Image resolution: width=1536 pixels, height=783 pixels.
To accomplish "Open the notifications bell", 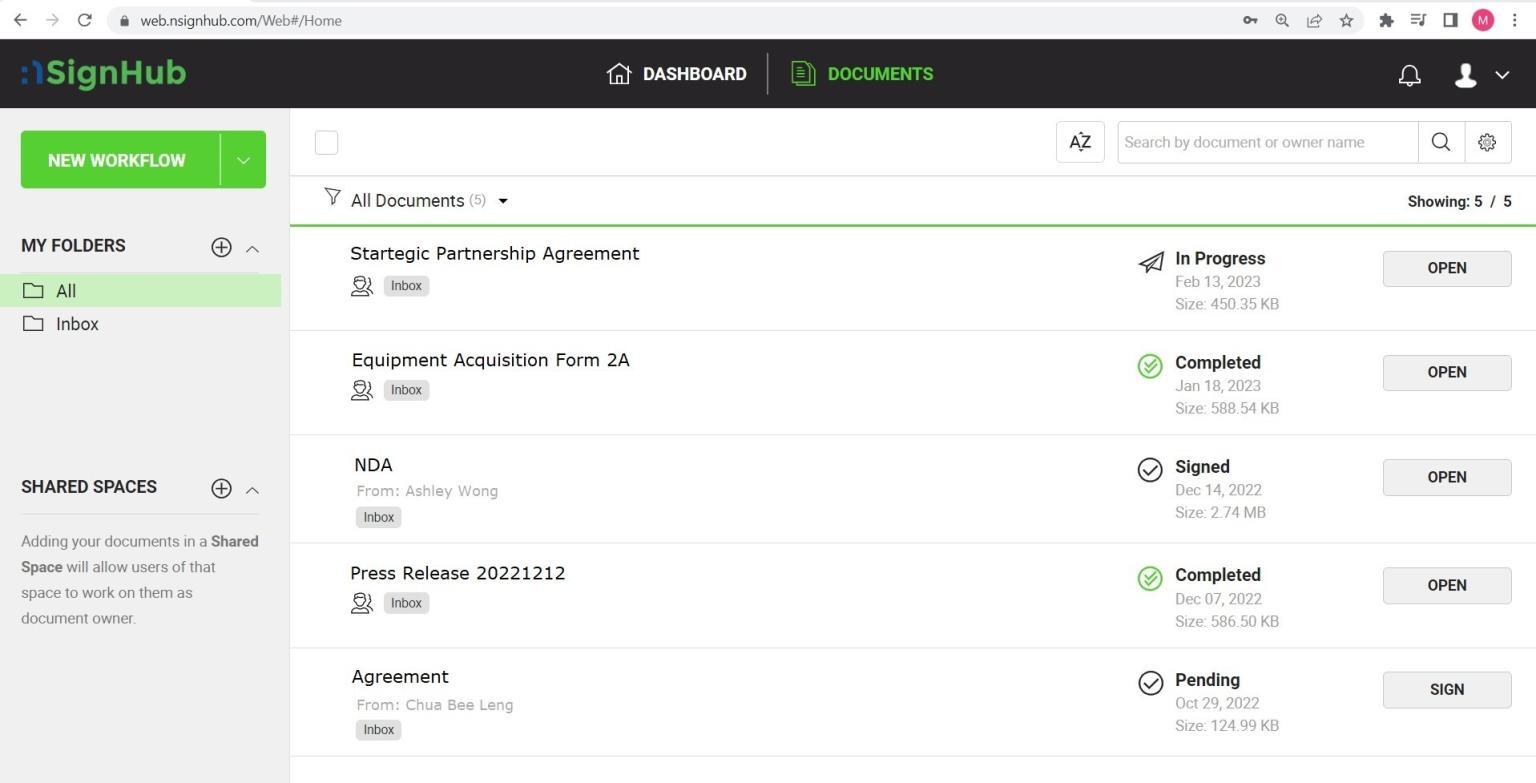I will point(1409,74).
